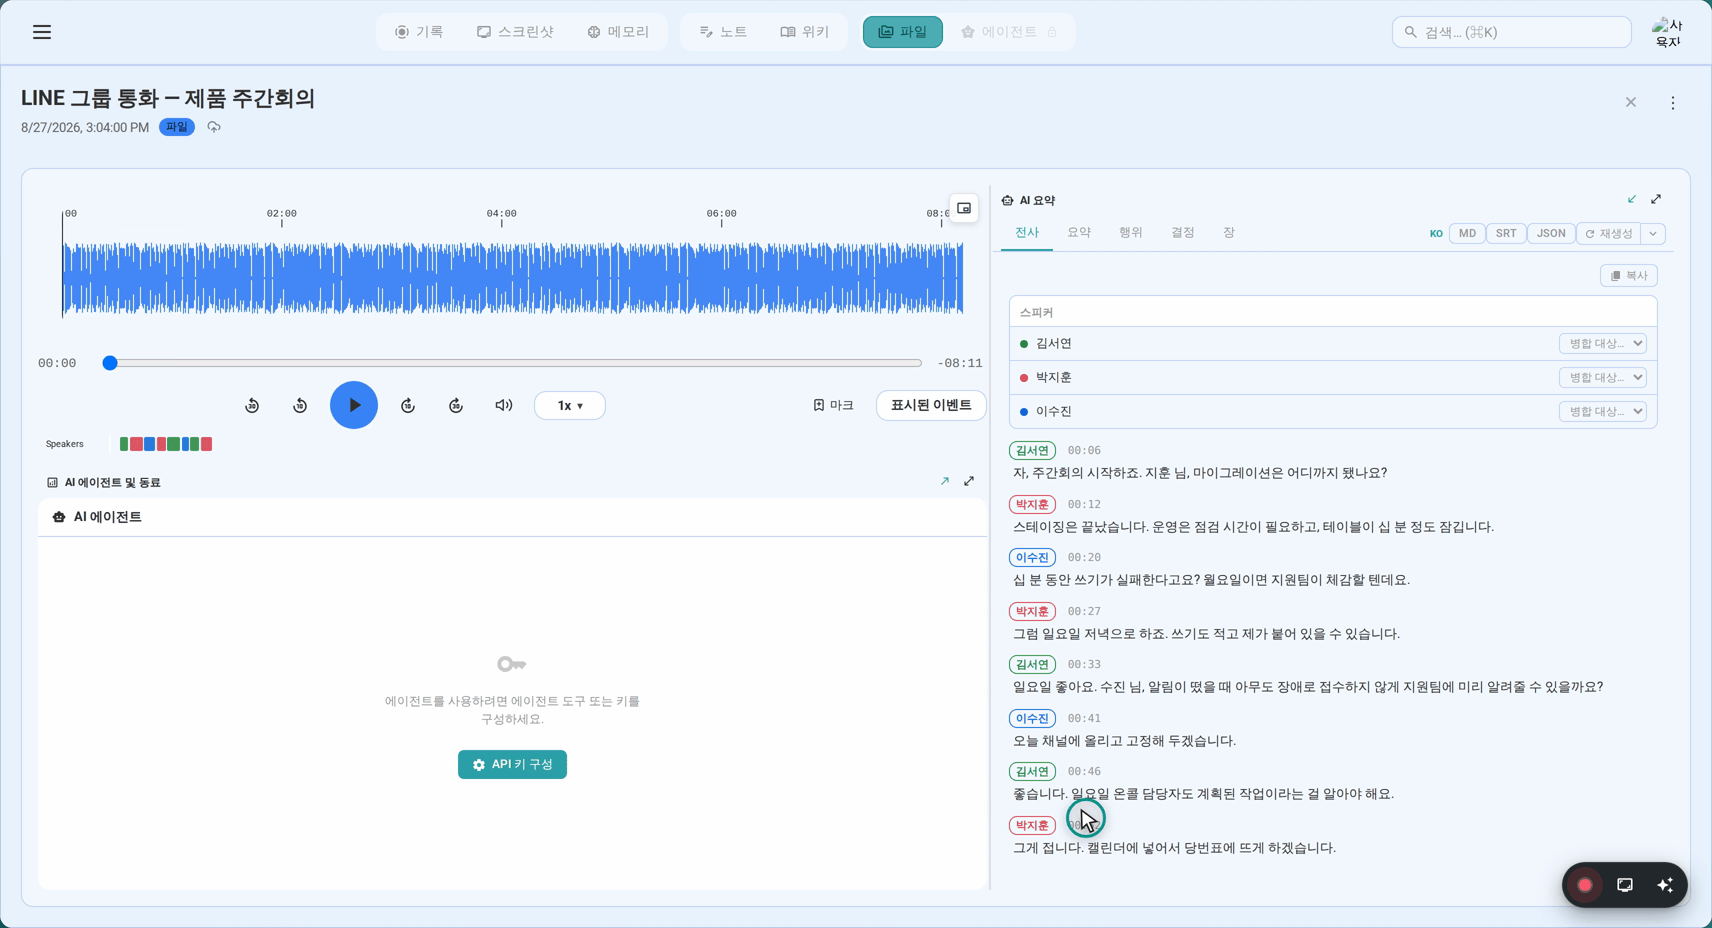The width and height of the screenshot is (1712, 928).
Task: Click the last red speaker segment
Action: pyautogui.click(x=207, y=444)
